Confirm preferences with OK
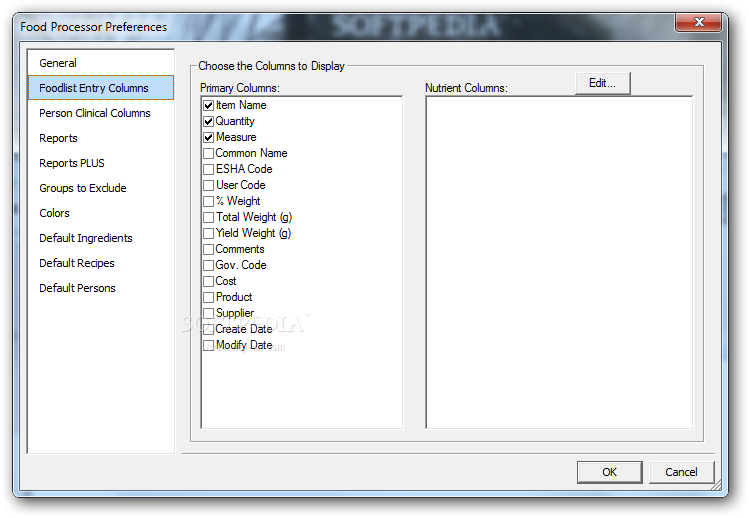The image size is (749, 518). (609, 472)
